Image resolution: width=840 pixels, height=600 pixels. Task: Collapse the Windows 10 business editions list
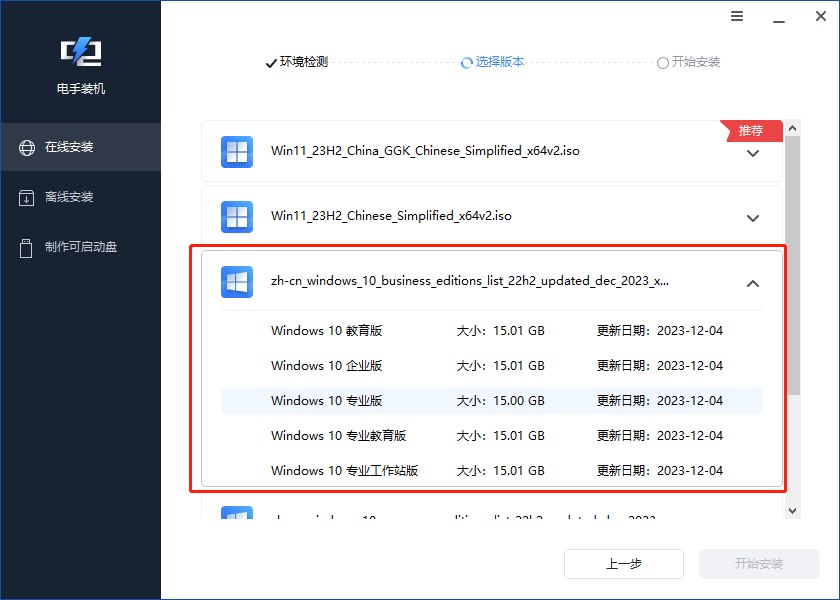753,283
